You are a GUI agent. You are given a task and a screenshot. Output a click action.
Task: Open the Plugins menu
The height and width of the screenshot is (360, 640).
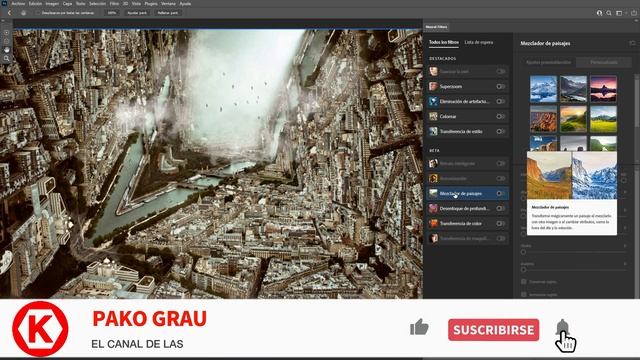coord(151,3)
